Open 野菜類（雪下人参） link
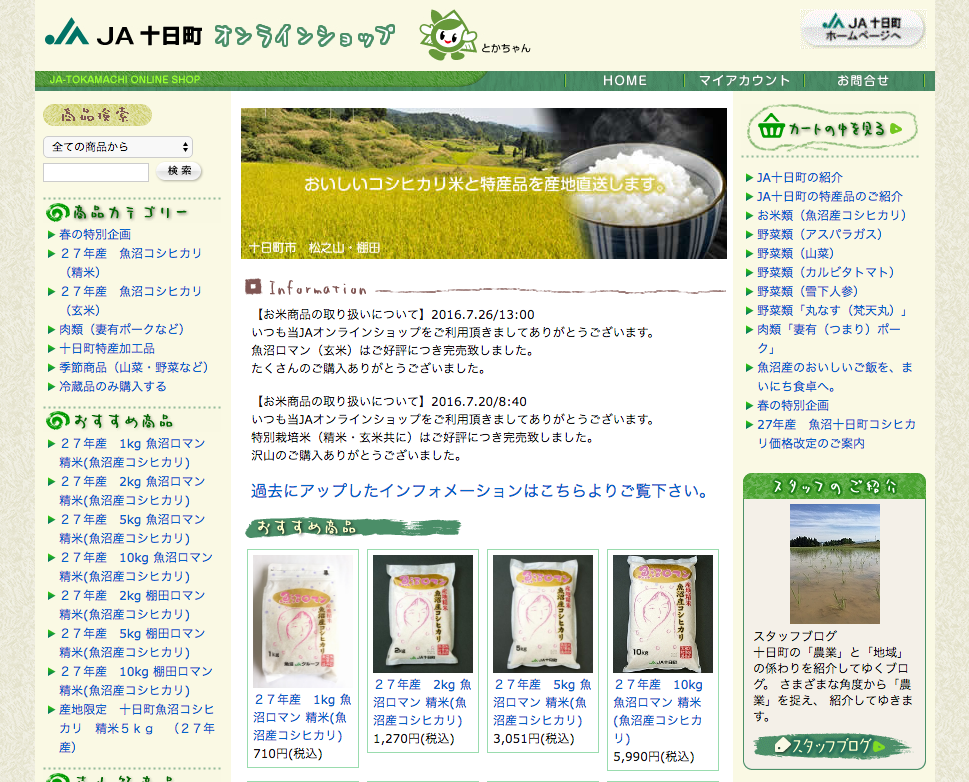This screenshot has height=782, width=969. tap(808, 291)
